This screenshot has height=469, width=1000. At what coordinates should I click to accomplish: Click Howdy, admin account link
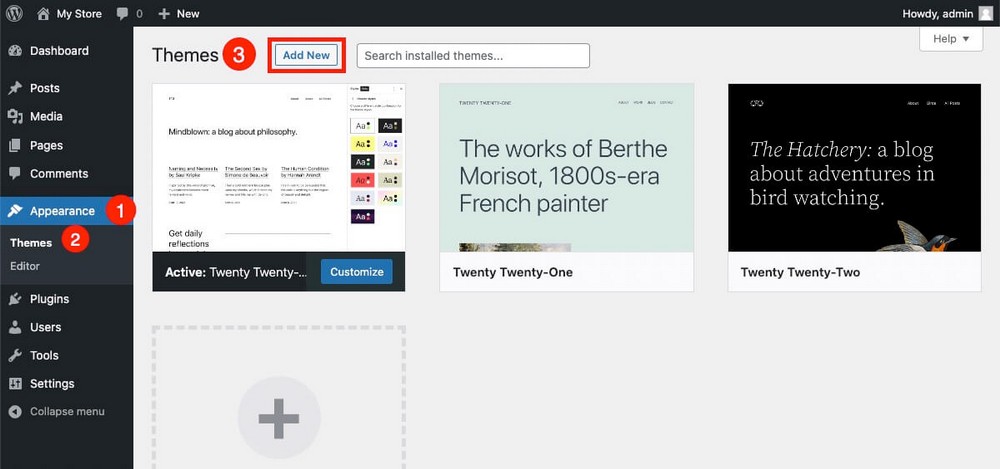tap(938, 13)
